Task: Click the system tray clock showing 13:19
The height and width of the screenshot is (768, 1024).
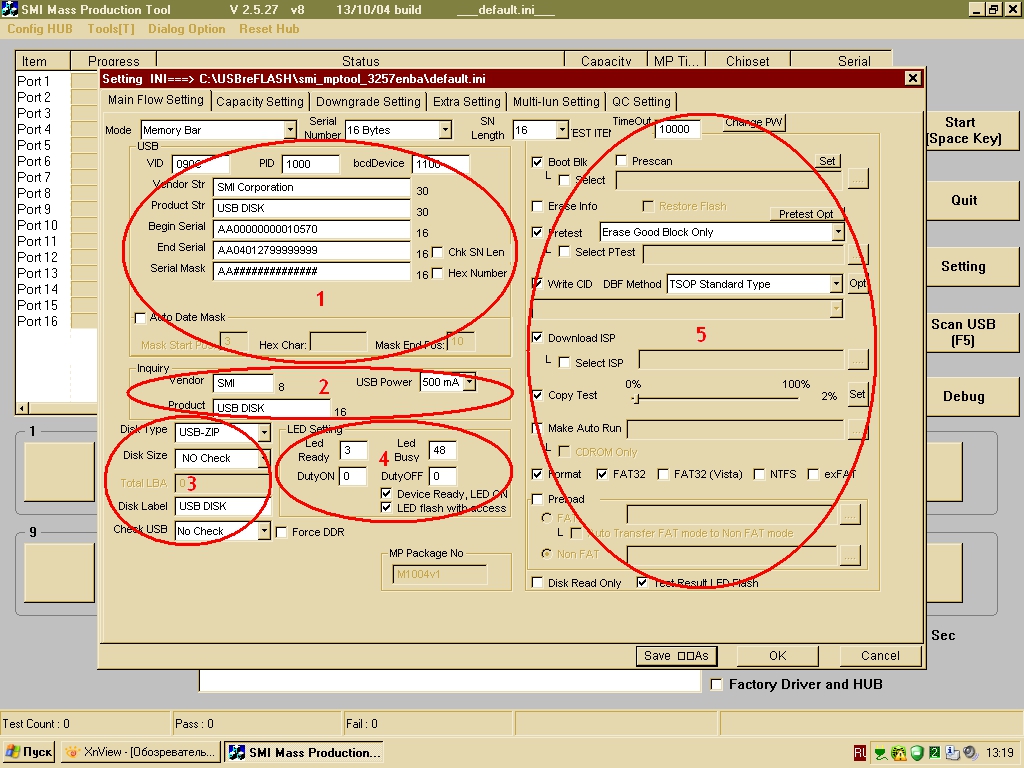Action: click(1000, 753)
